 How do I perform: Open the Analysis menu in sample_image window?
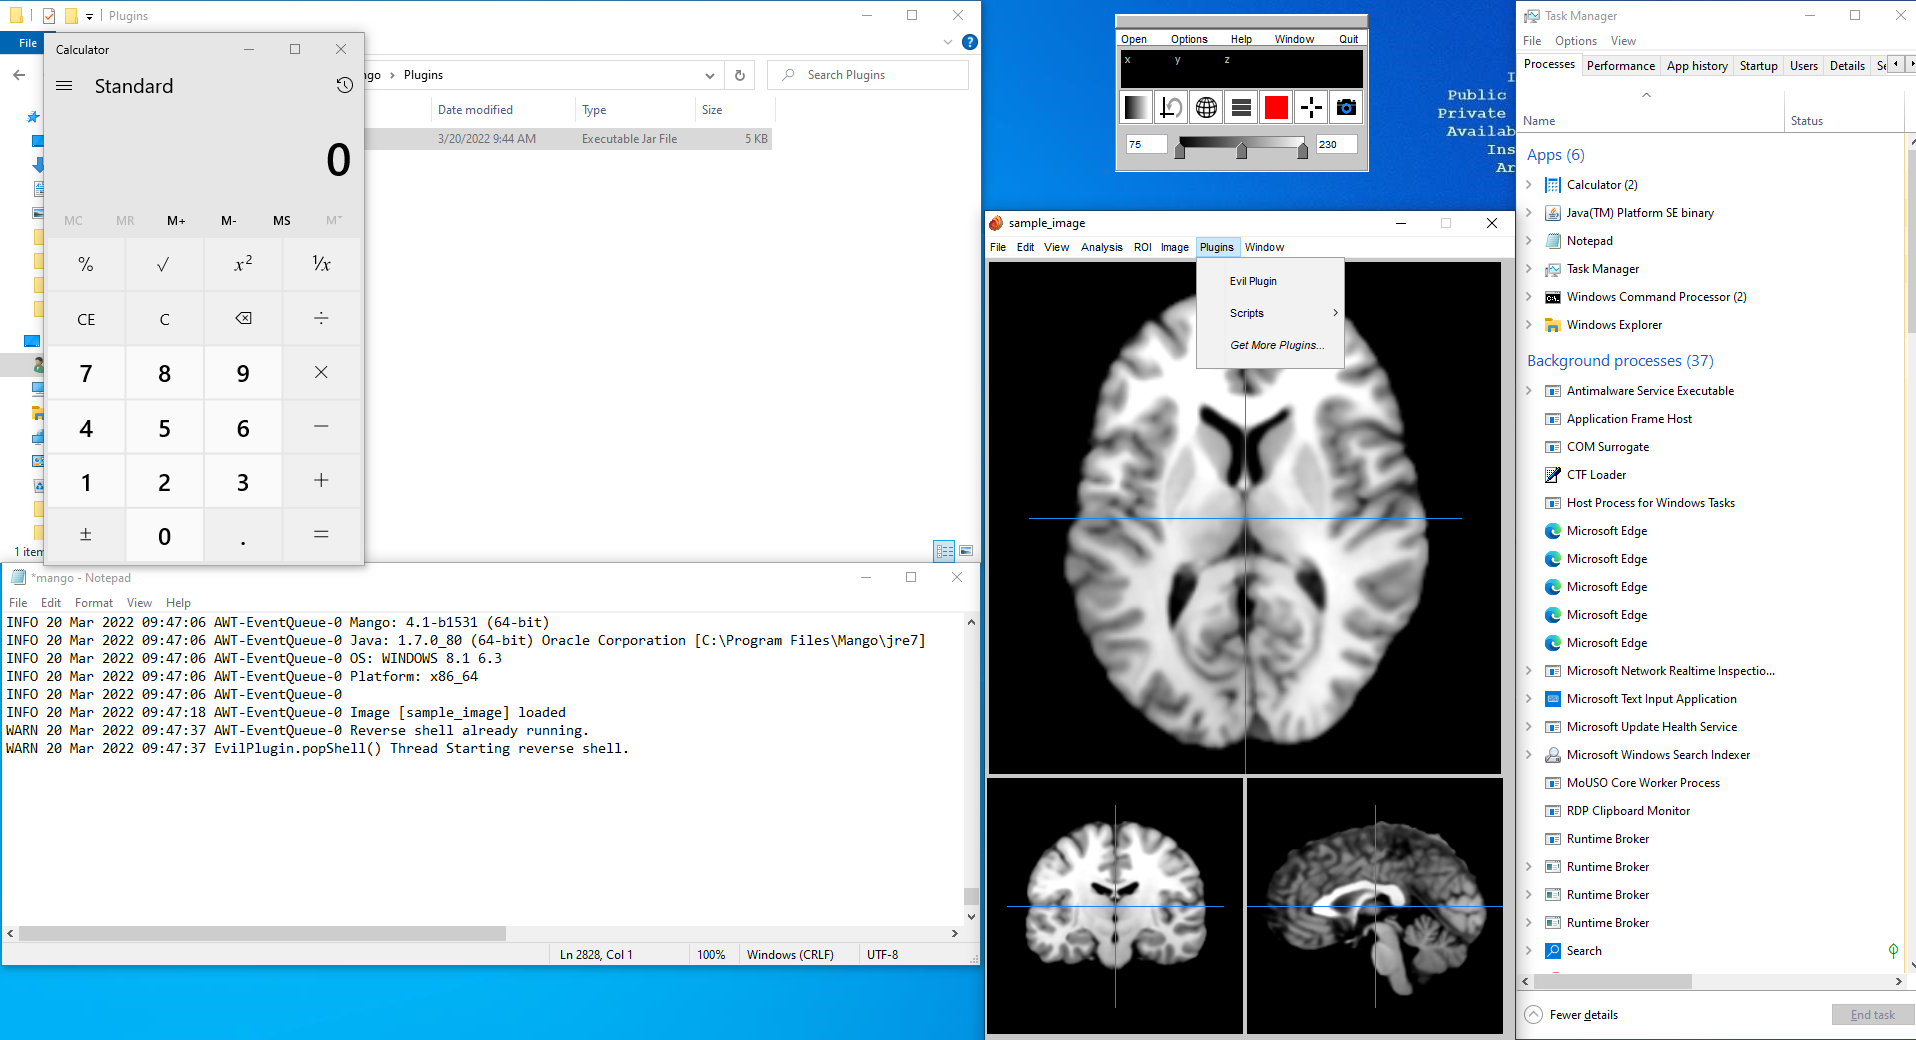point(1101,247)
